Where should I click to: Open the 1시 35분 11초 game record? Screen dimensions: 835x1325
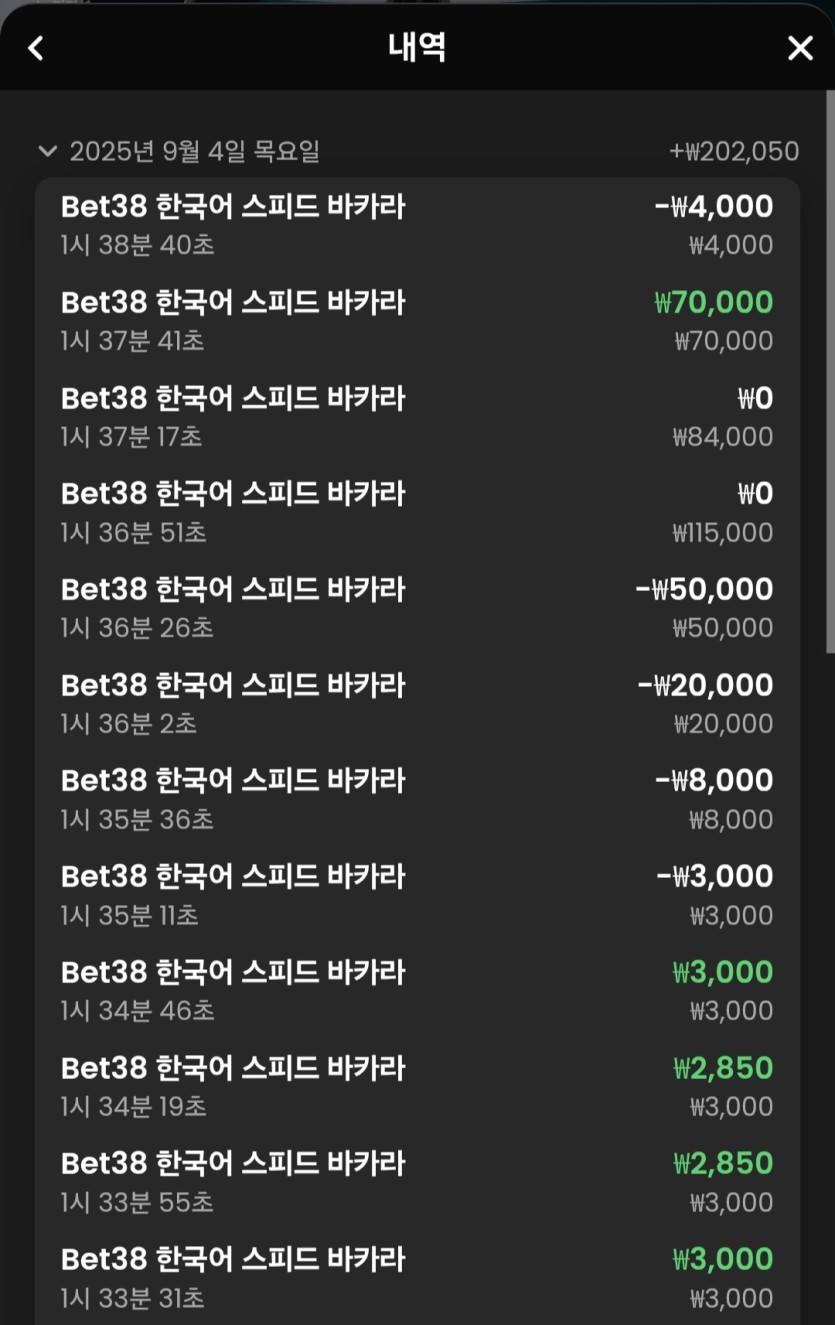(x=416, y=895)
